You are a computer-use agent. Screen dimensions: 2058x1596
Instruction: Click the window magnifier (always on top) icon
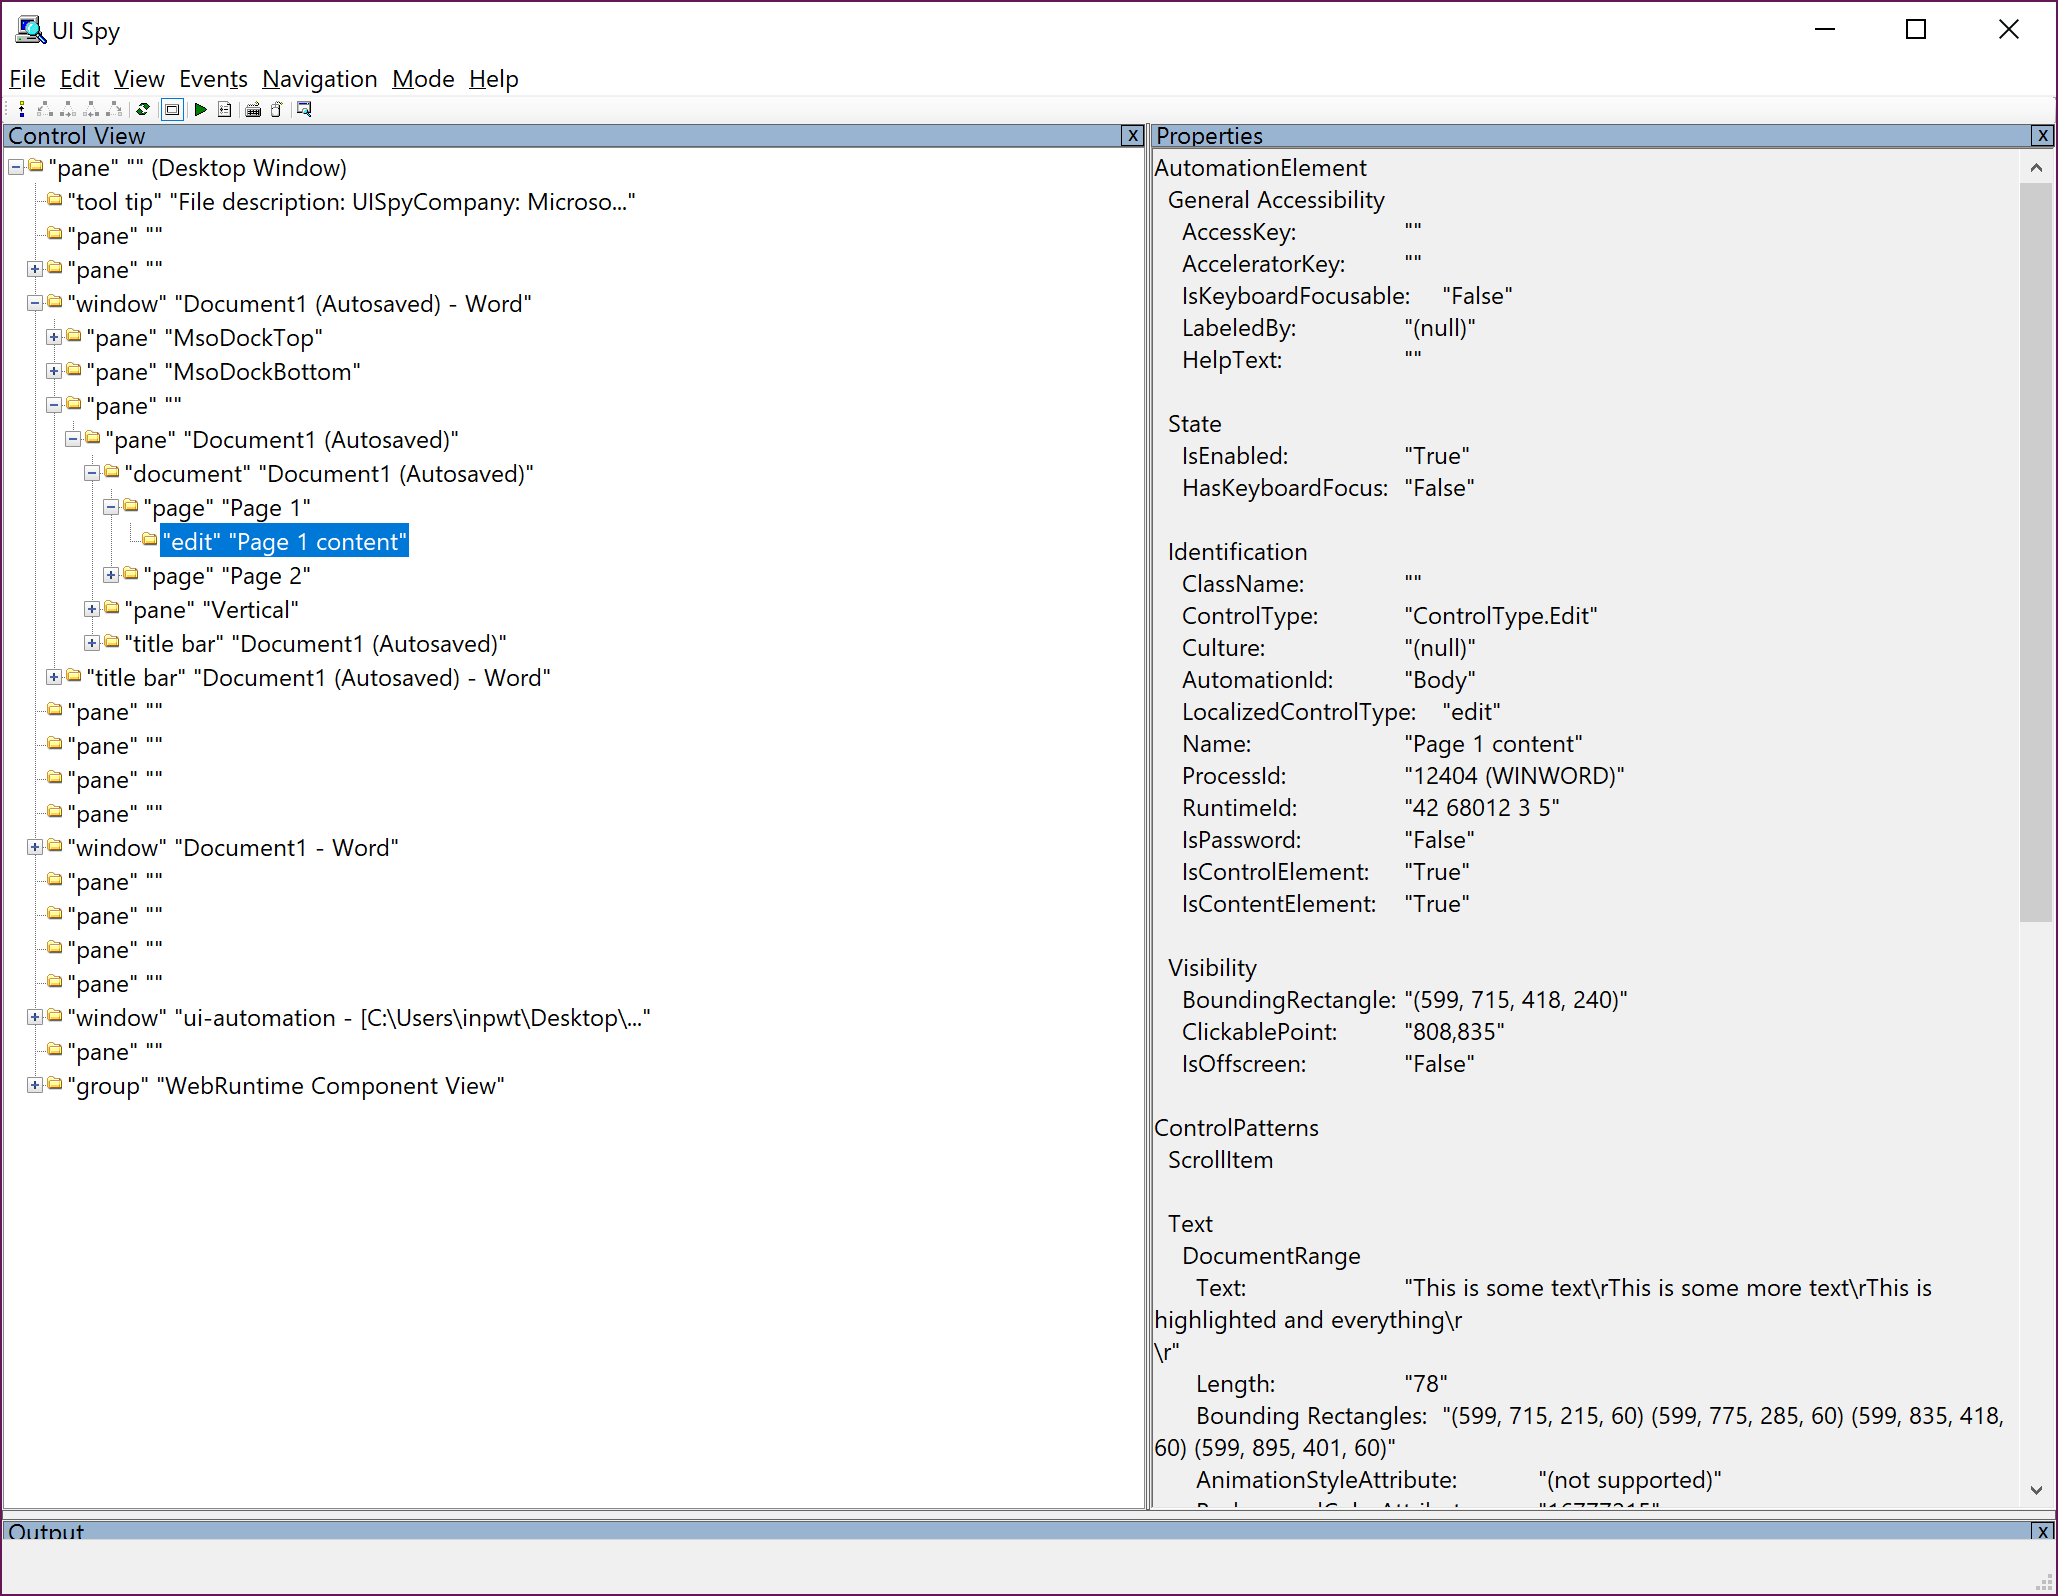(x=304, y=109)
